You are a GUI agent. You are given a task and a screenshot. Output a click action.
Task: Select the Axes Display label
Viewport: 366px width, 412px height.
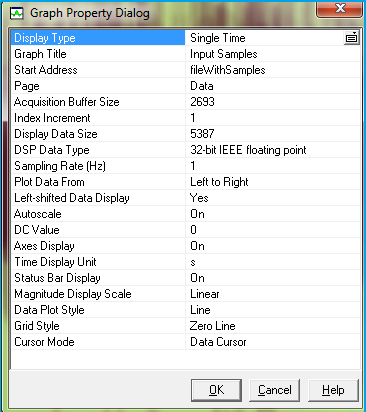pyautogui.click(x=44, y=246)
